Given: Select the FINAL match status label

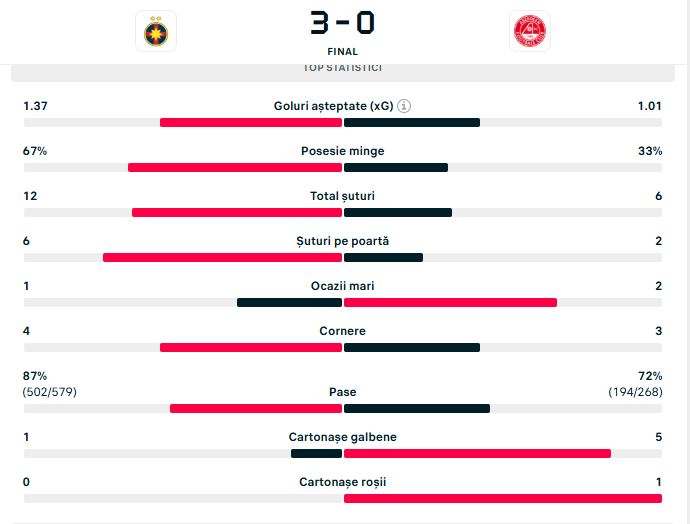Looking at the screenshot, I should 342,52.
